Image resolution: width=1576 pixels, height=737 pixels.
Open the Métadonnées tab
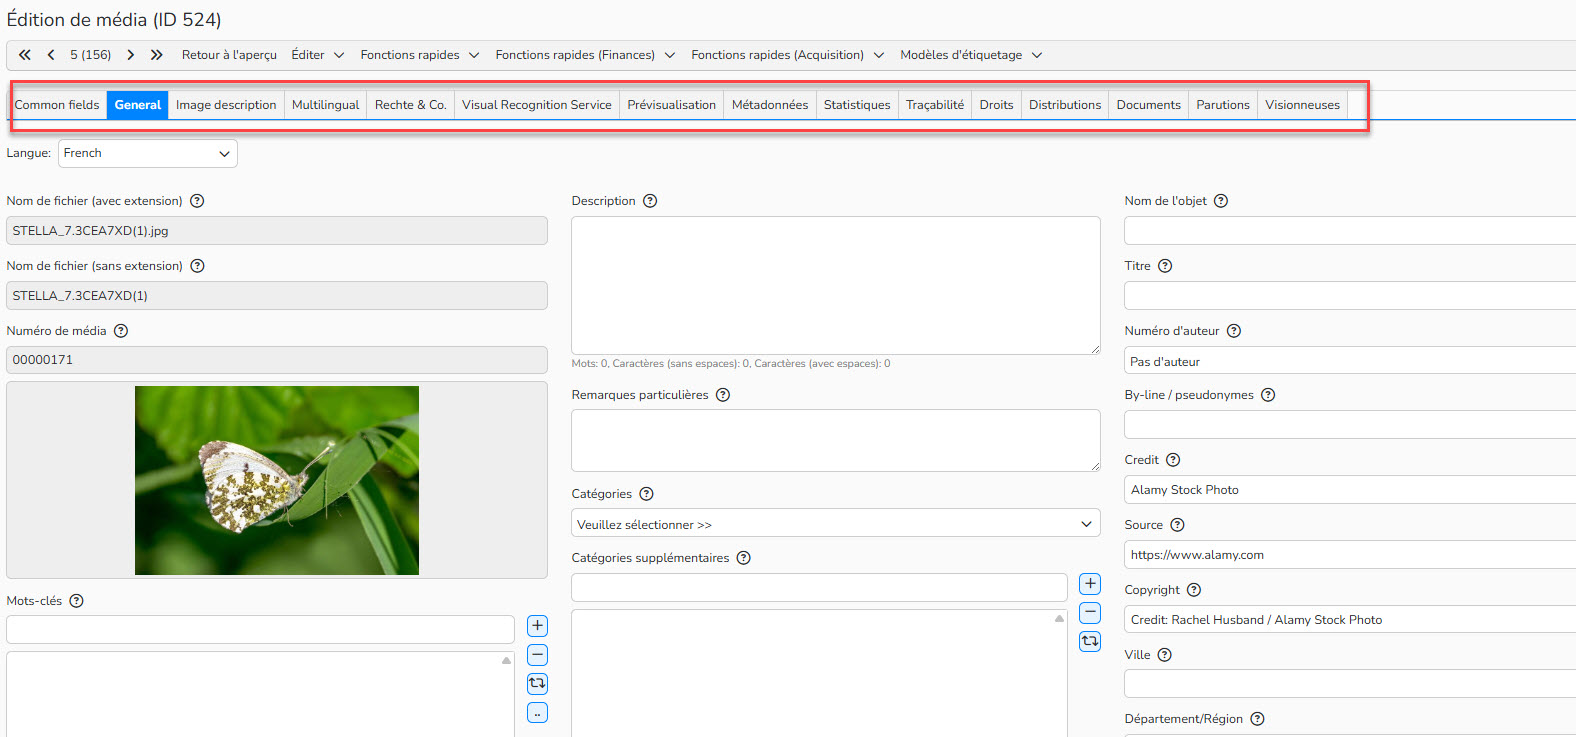pyautogui.click(x=770, y=105)
